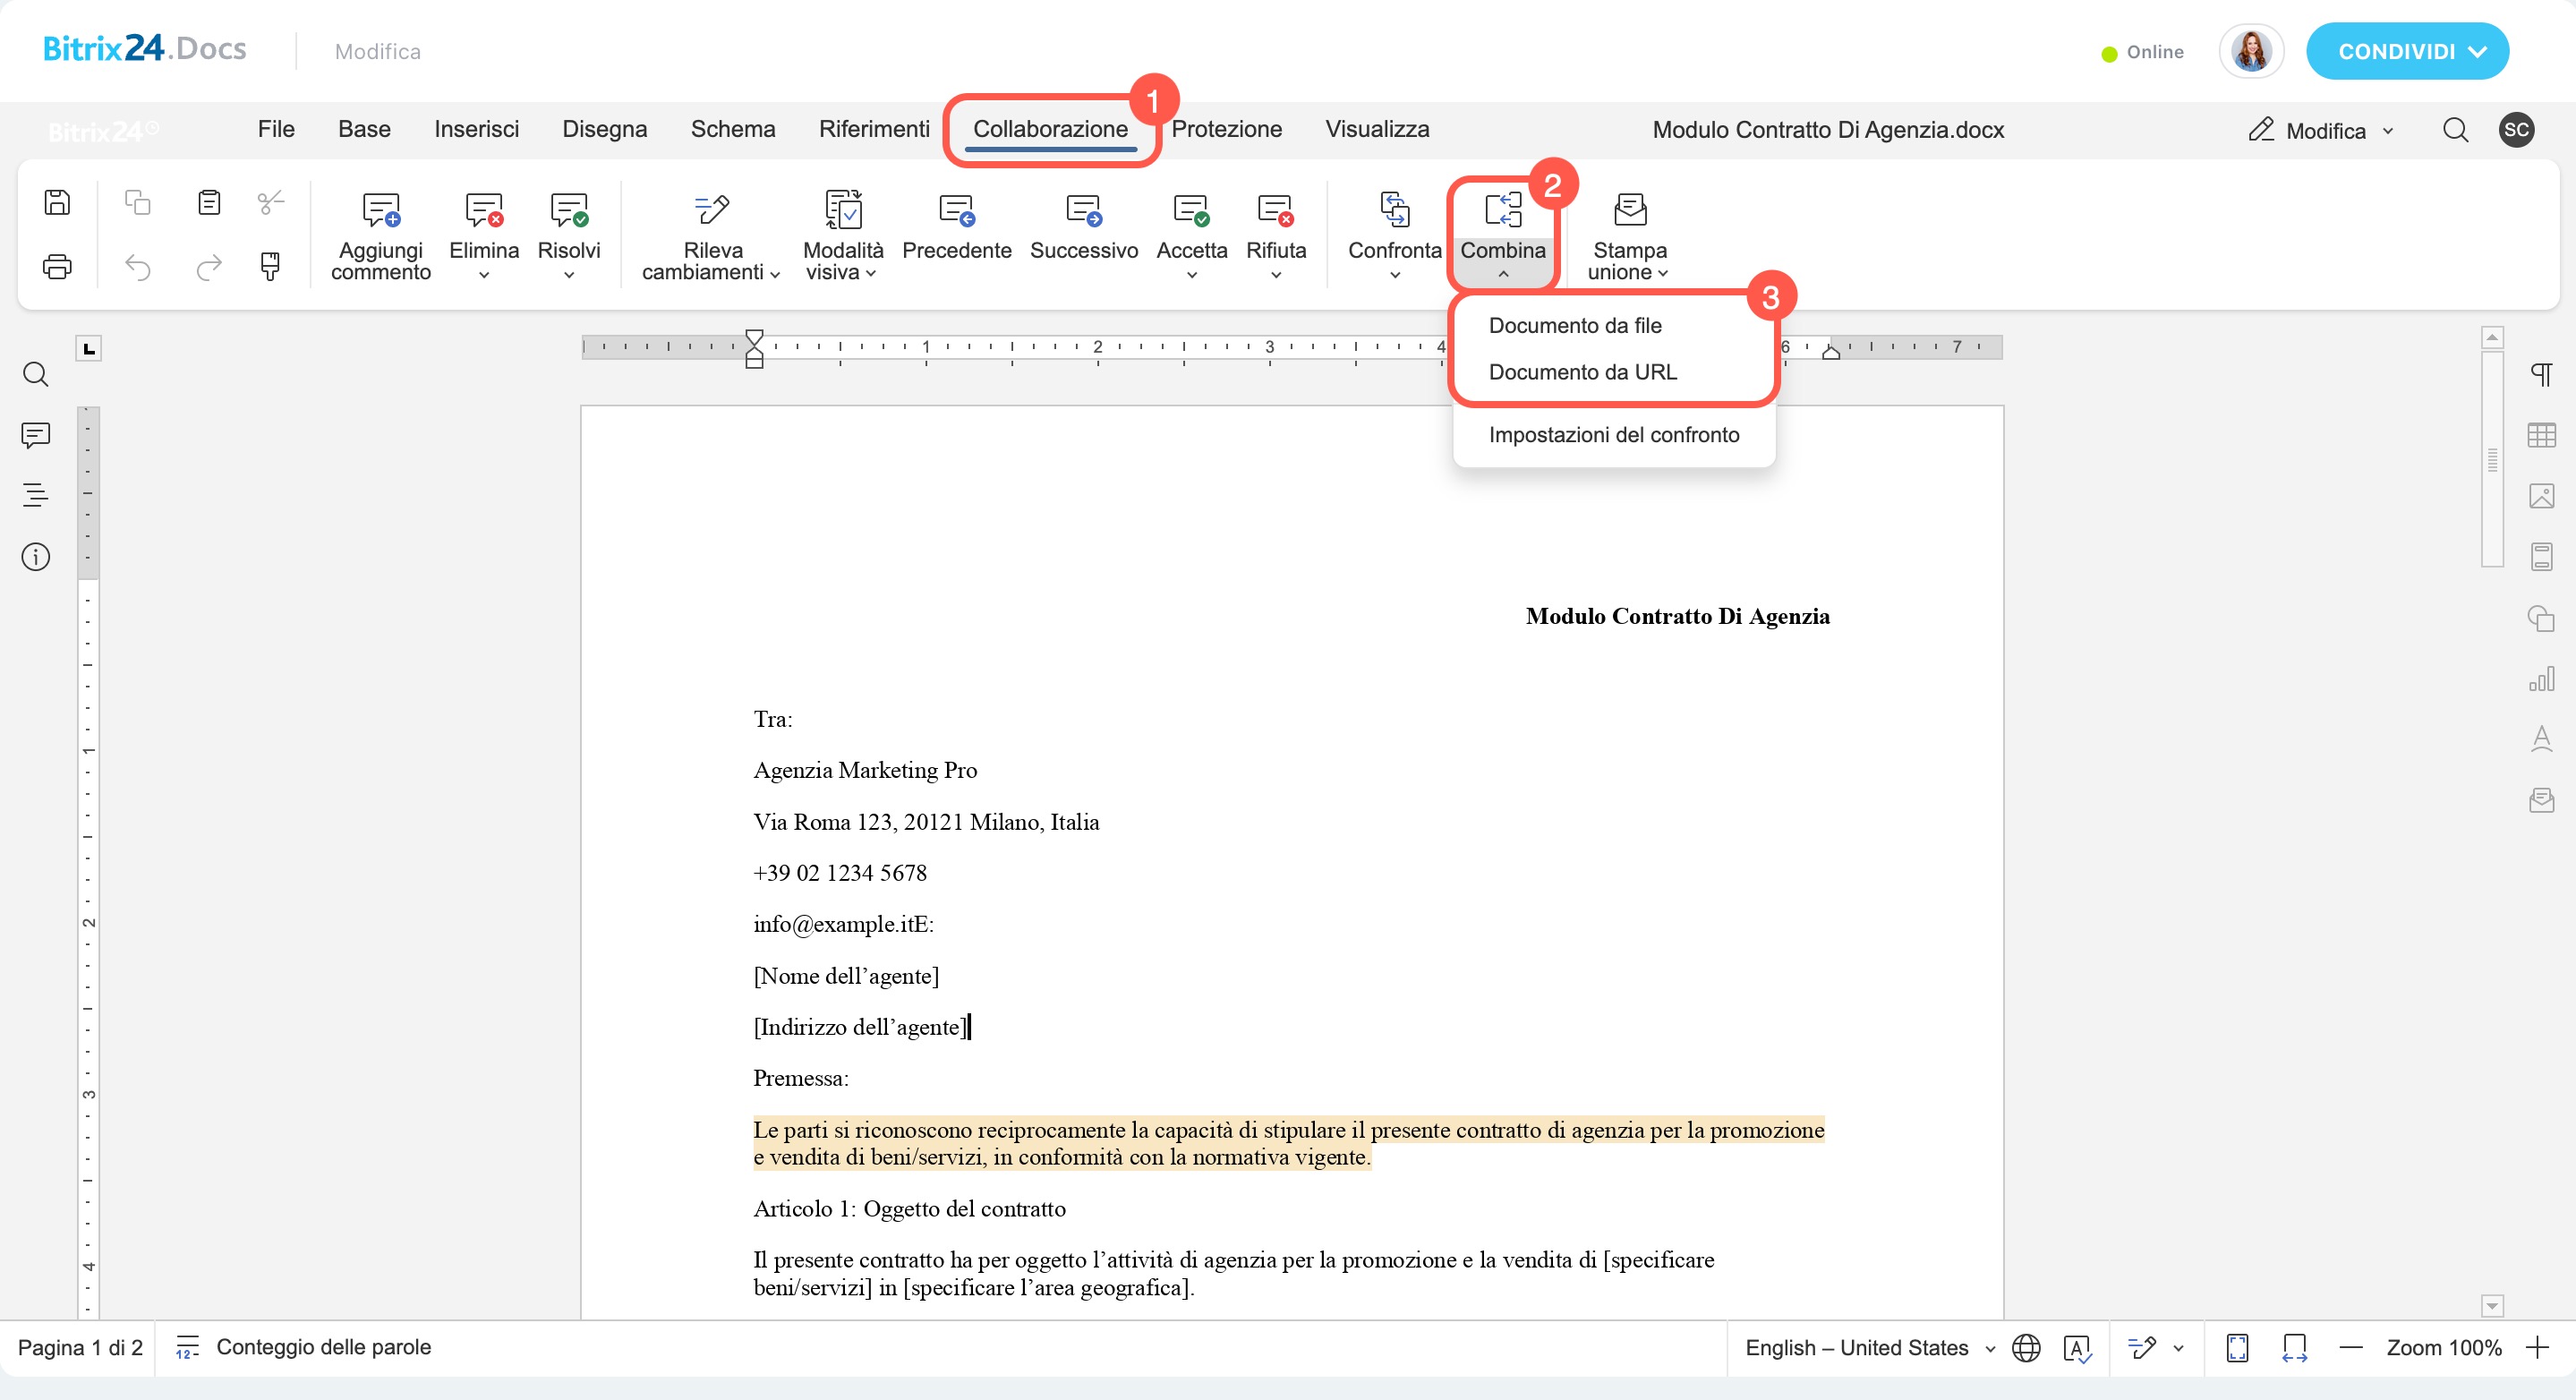
Task: Click the Copy style paintbrush icon
Action: 270,266
